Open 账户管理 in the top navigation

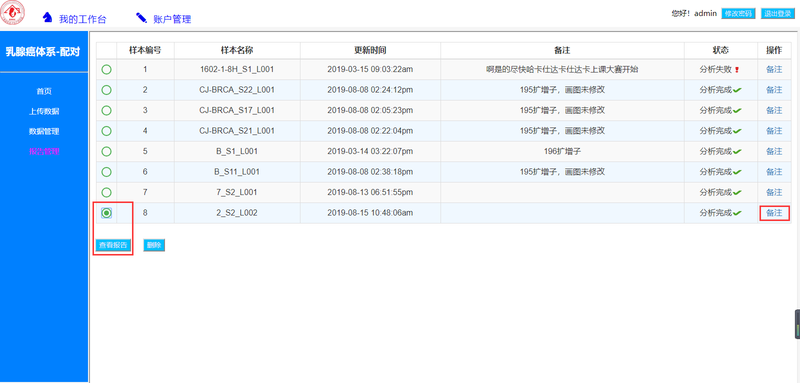[x=172, y=19]
